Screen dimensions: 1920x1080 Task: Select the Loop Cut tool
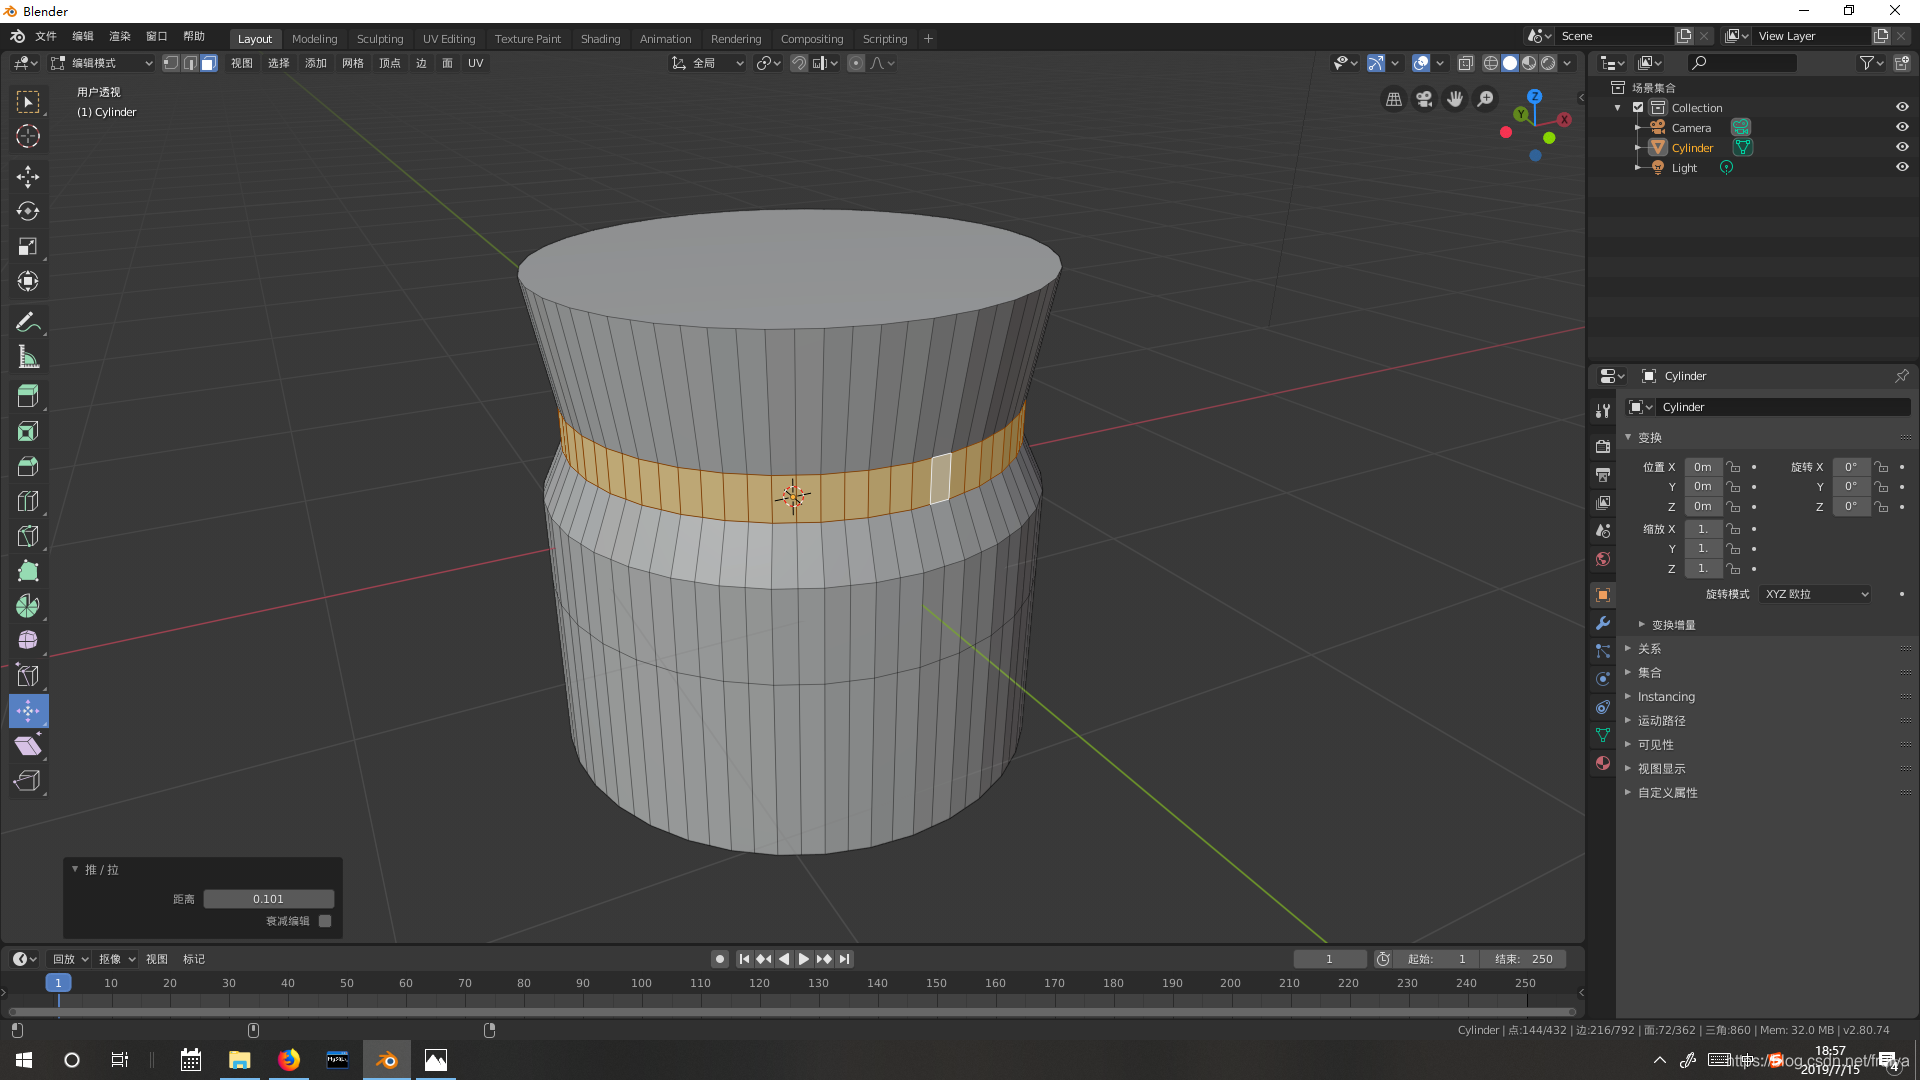28,501
